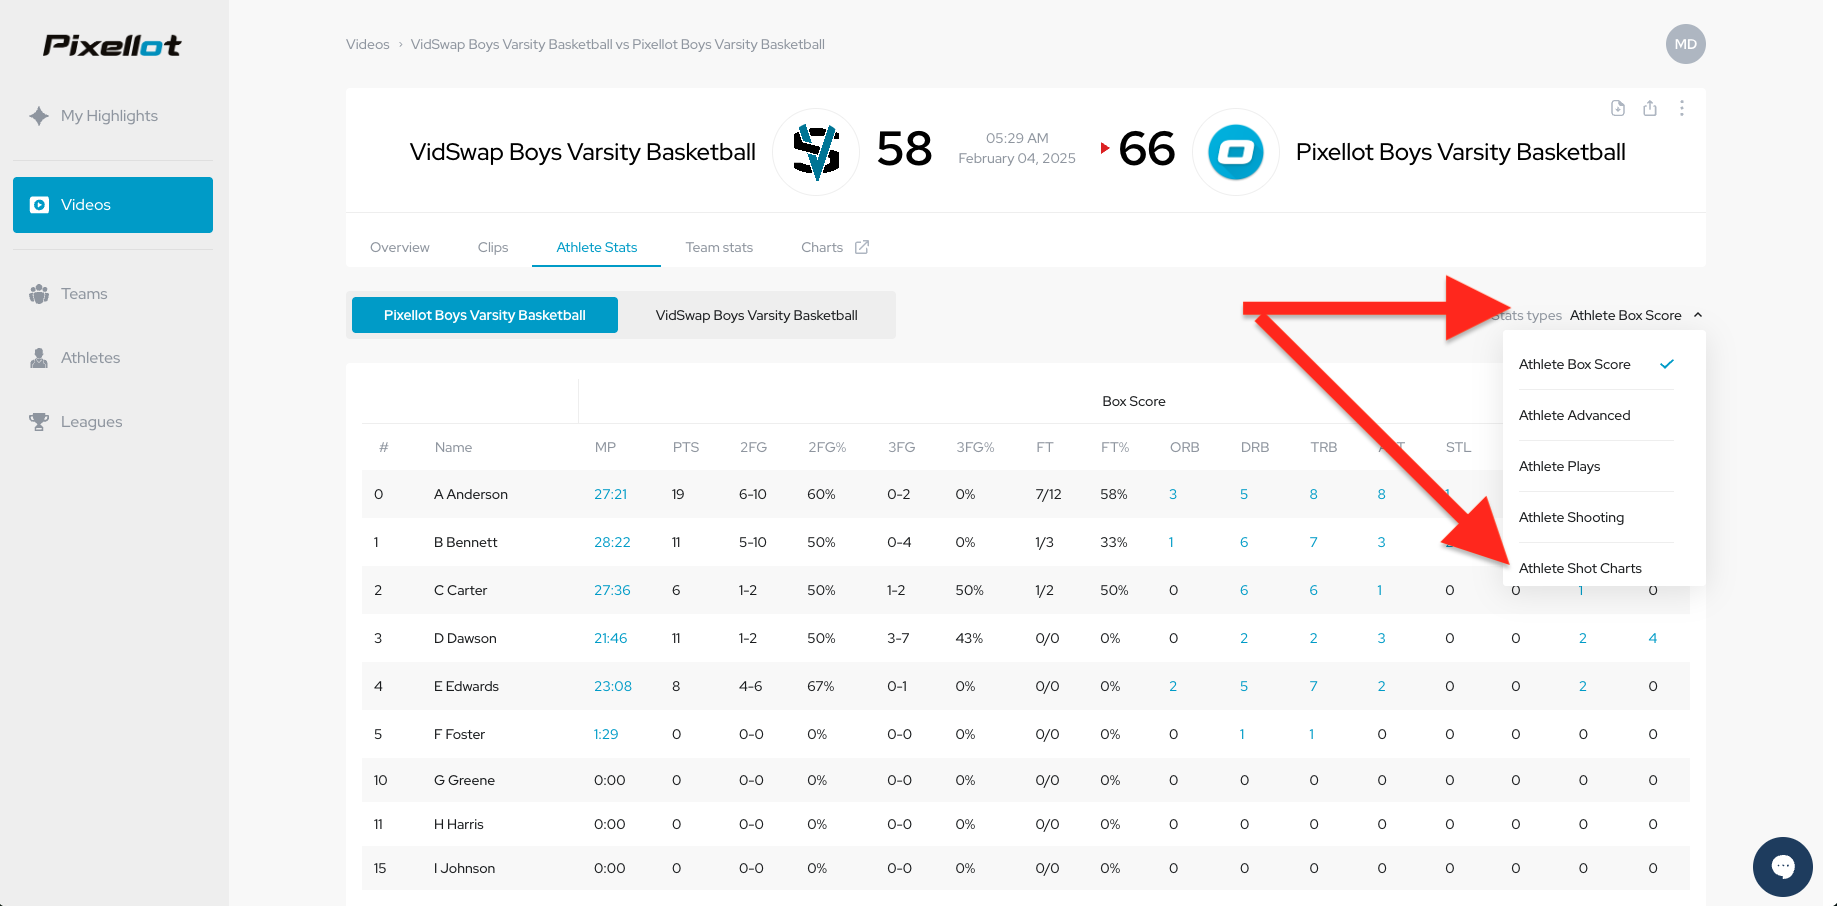The height and width of the screenshot is (906, 1837).
Task: Click C Carter minutes played 27:36
Action: point(612,590)
